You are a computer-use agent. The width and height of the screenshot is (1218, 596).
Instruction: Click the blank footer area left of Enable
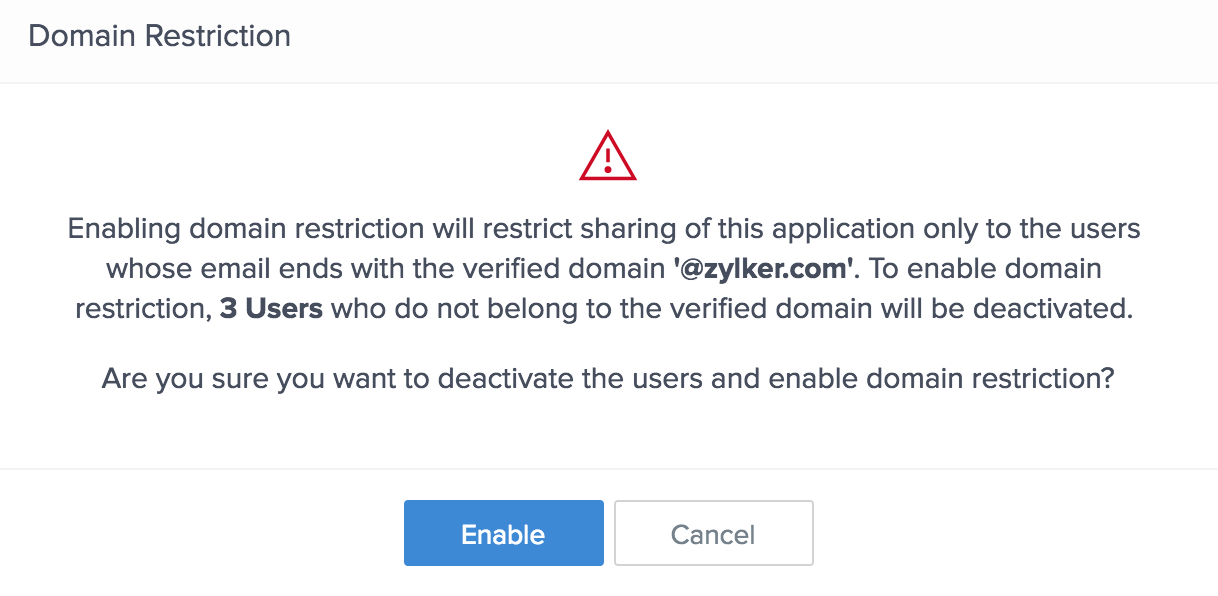200,534
